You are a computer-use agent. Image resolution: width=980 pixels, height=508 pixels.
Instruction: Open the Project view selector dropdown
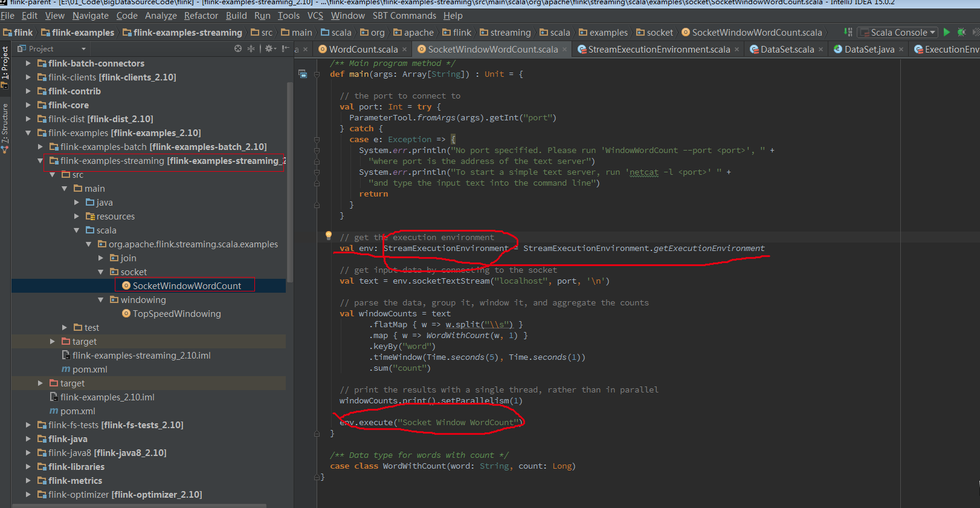click(52, 48)
